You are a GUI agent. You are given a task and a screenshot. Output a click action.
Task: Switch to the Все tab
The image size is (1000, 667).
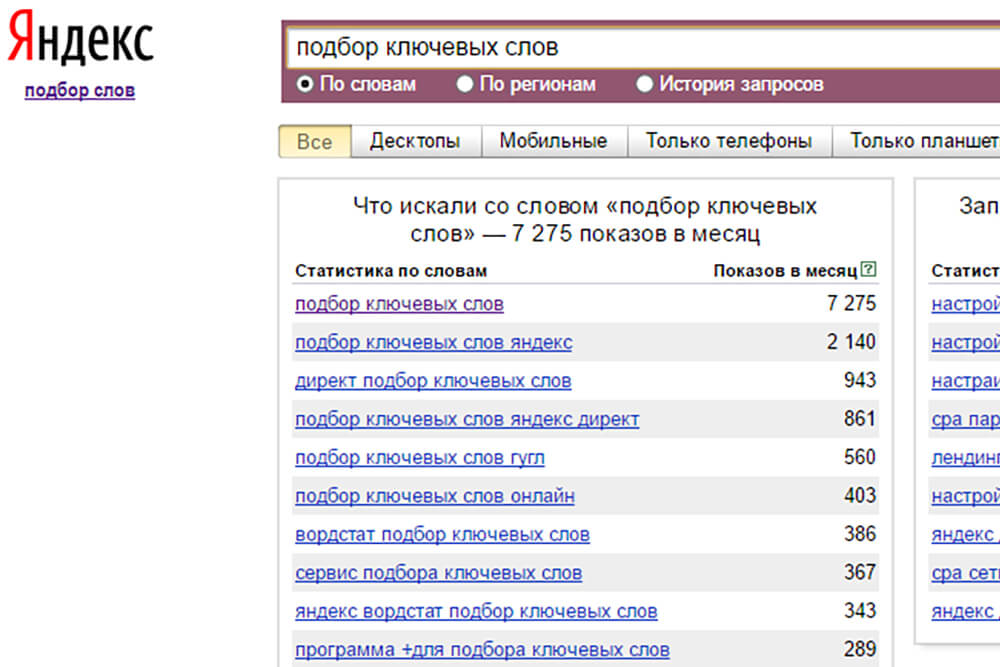coord(315,142)
